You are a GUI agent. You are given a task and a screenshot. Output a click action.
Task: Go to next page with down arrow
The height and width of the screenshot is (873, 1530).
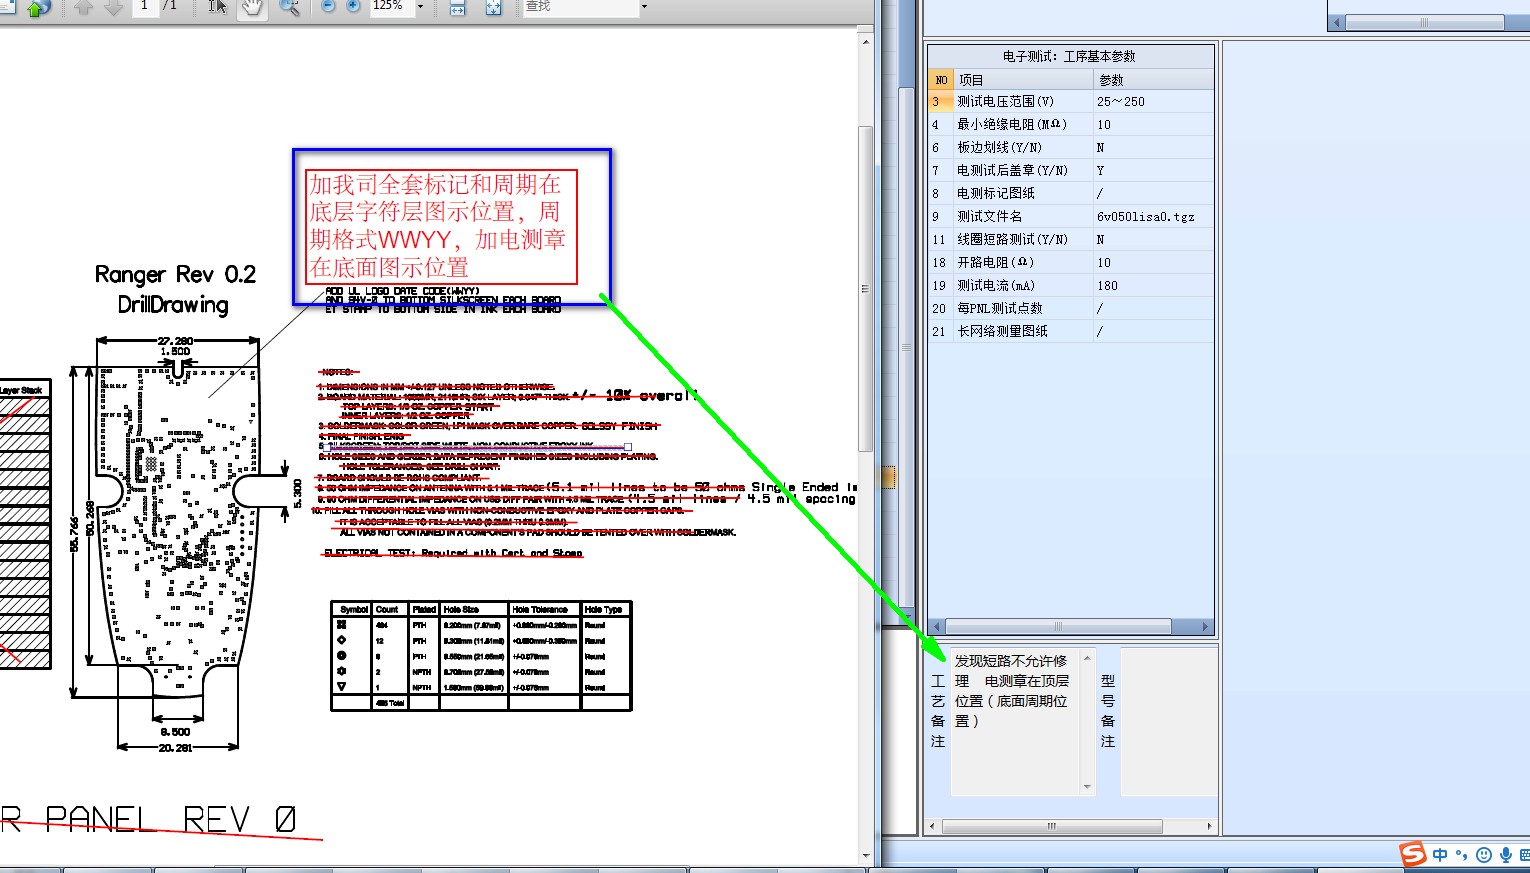114,7
